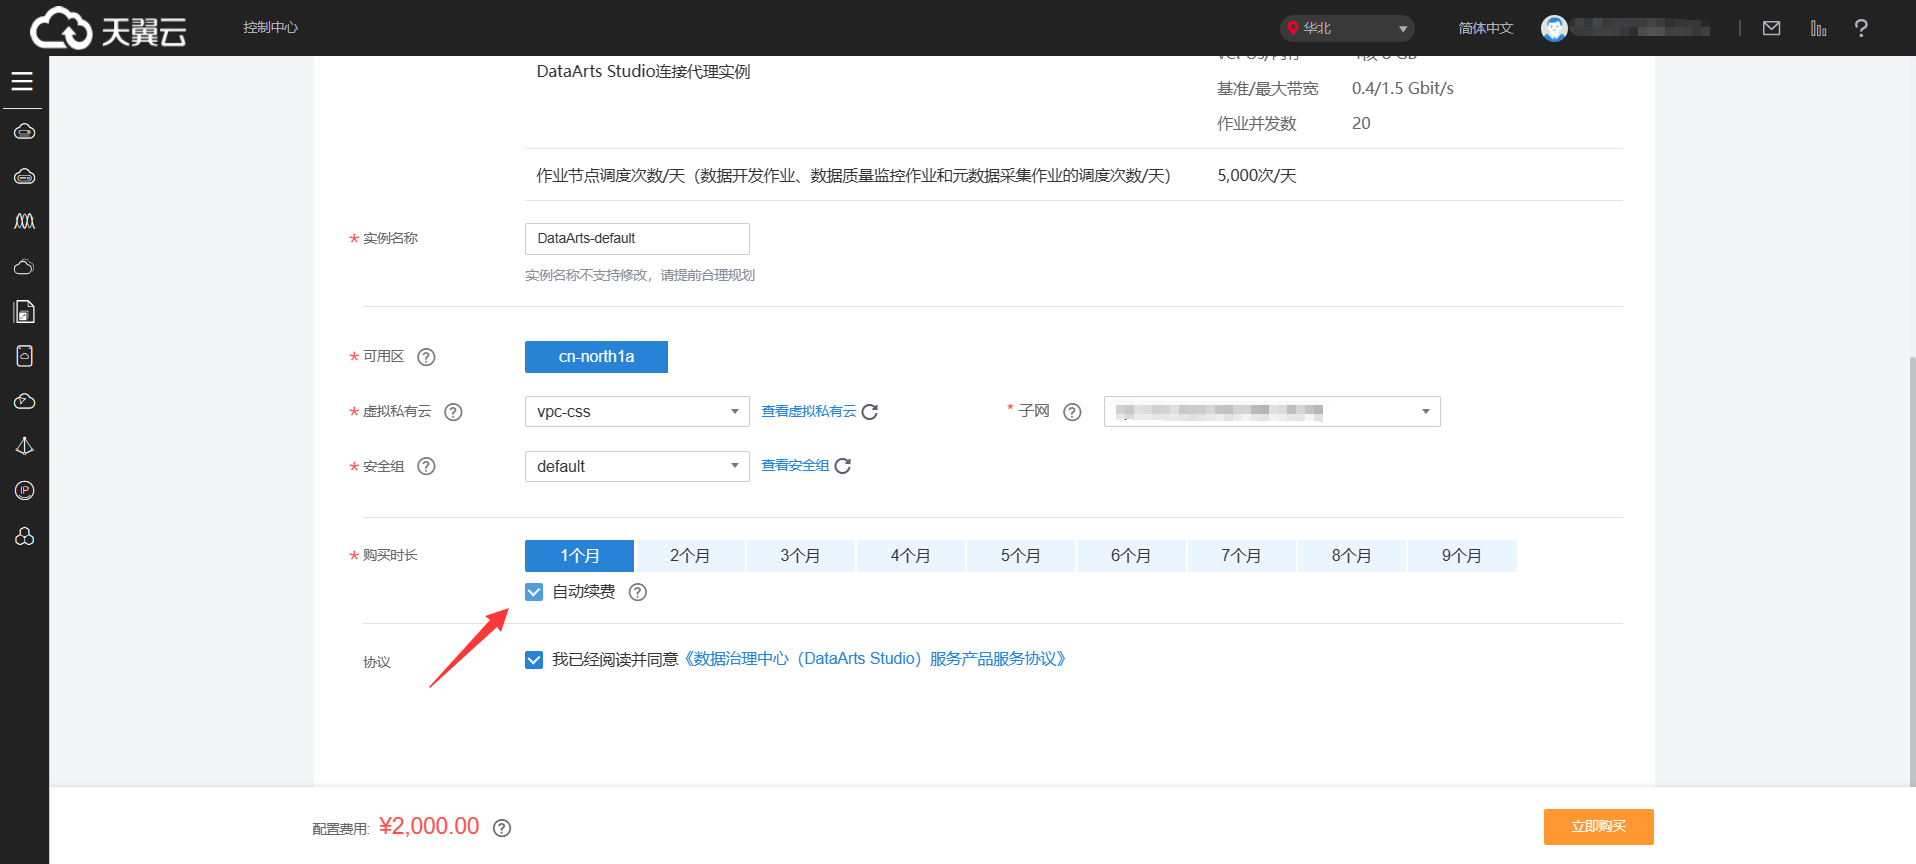Select availability zone cn-north1a
The image size is (1916, 864).
click(596, 357)
